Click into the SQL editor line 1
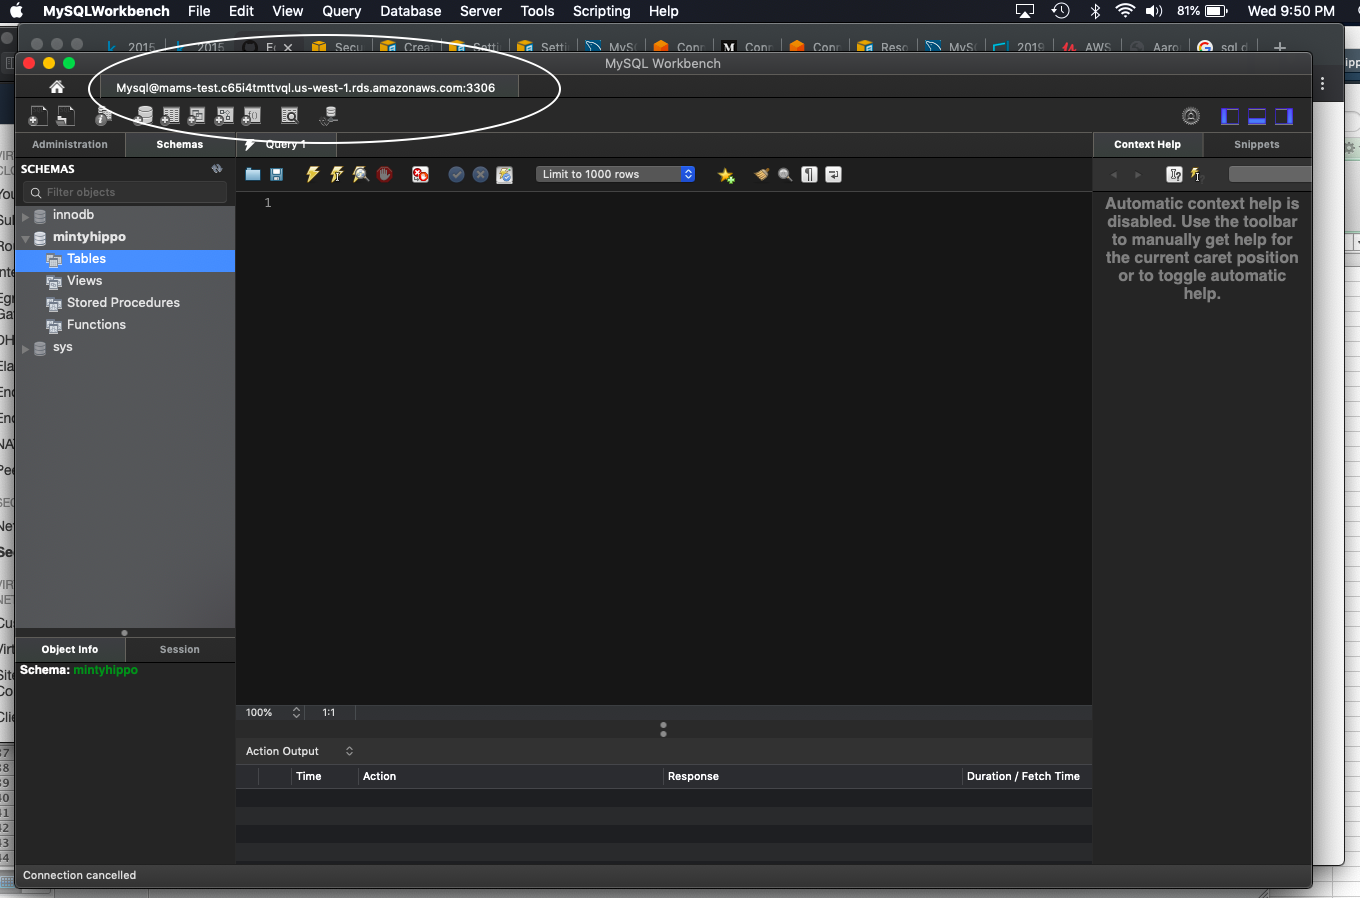 pyautogui.click(x=680, y=203)
